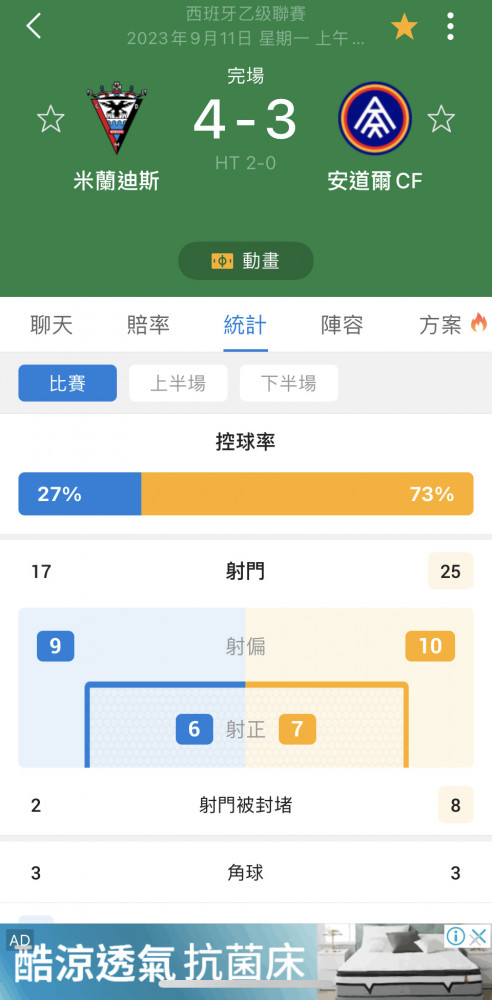Favorite the 安道爾 CF team star
Image resolution: width=492 pixels, height=1000 pixels.
pyautogui.click(x=441, y=119)
